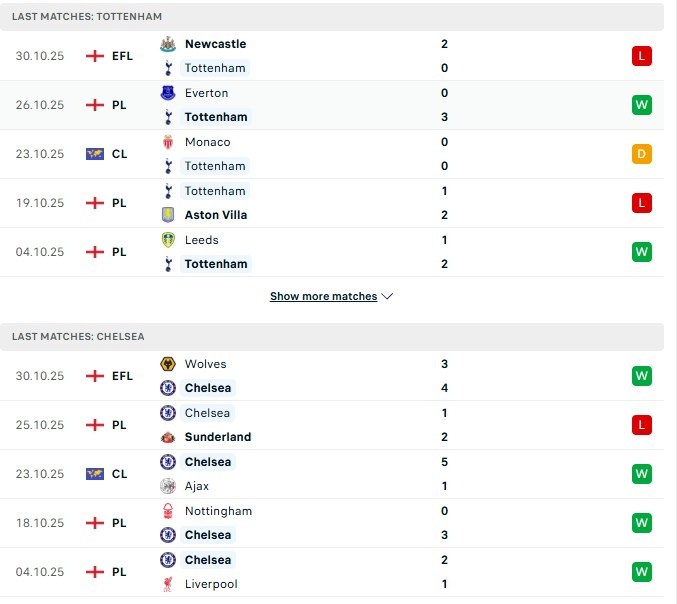
Task: Click the Everton club crest
Action: pyautogui.click(x=168, y=93)
